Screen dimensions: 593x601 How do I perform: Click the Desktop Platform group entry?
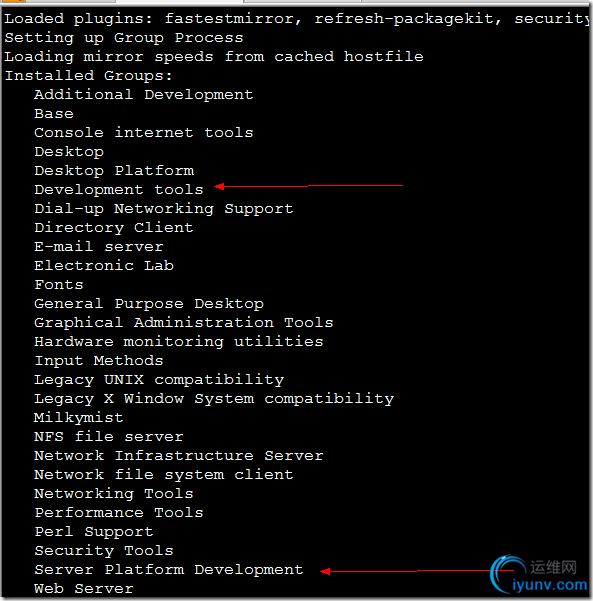click(x=114, y=171)
